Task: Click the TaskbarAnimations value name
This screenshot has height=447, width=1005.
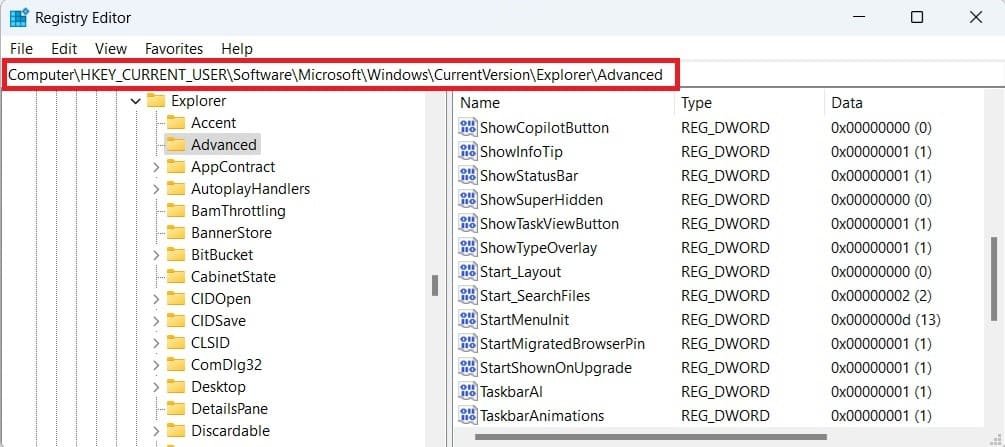Action: pyautogui.click(x=542, y=416)
